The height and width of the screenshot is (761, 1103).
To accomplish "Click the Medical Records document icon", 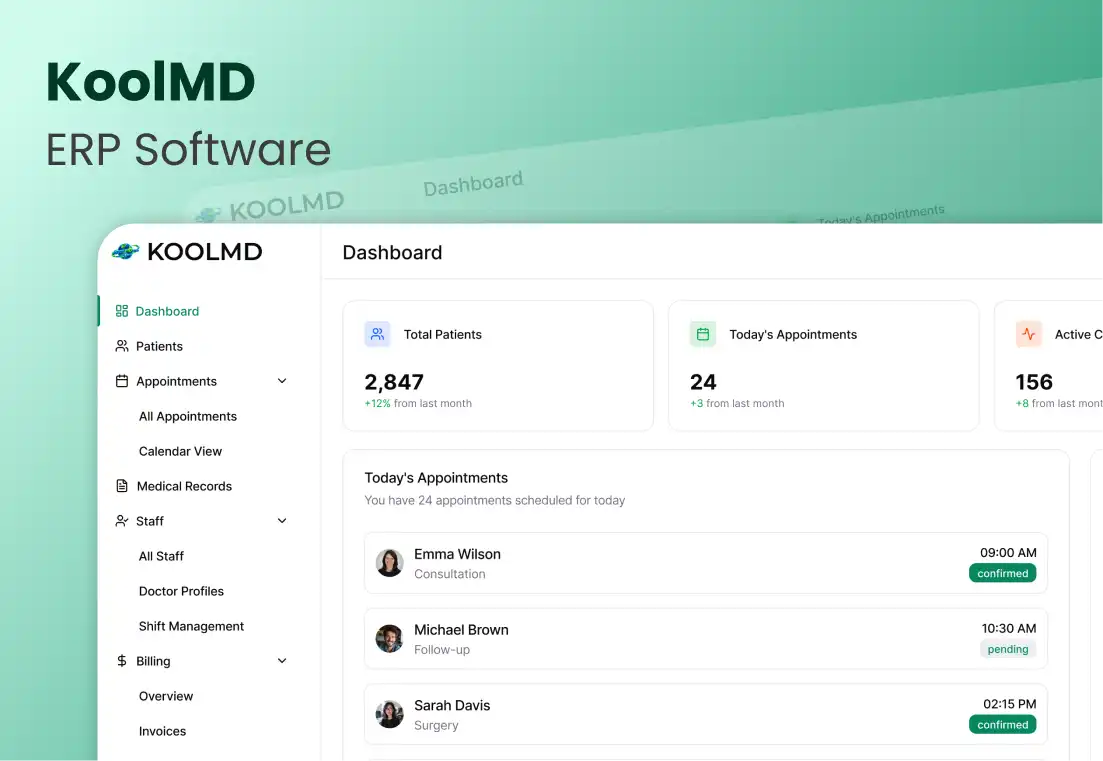I will coord(122,486).
